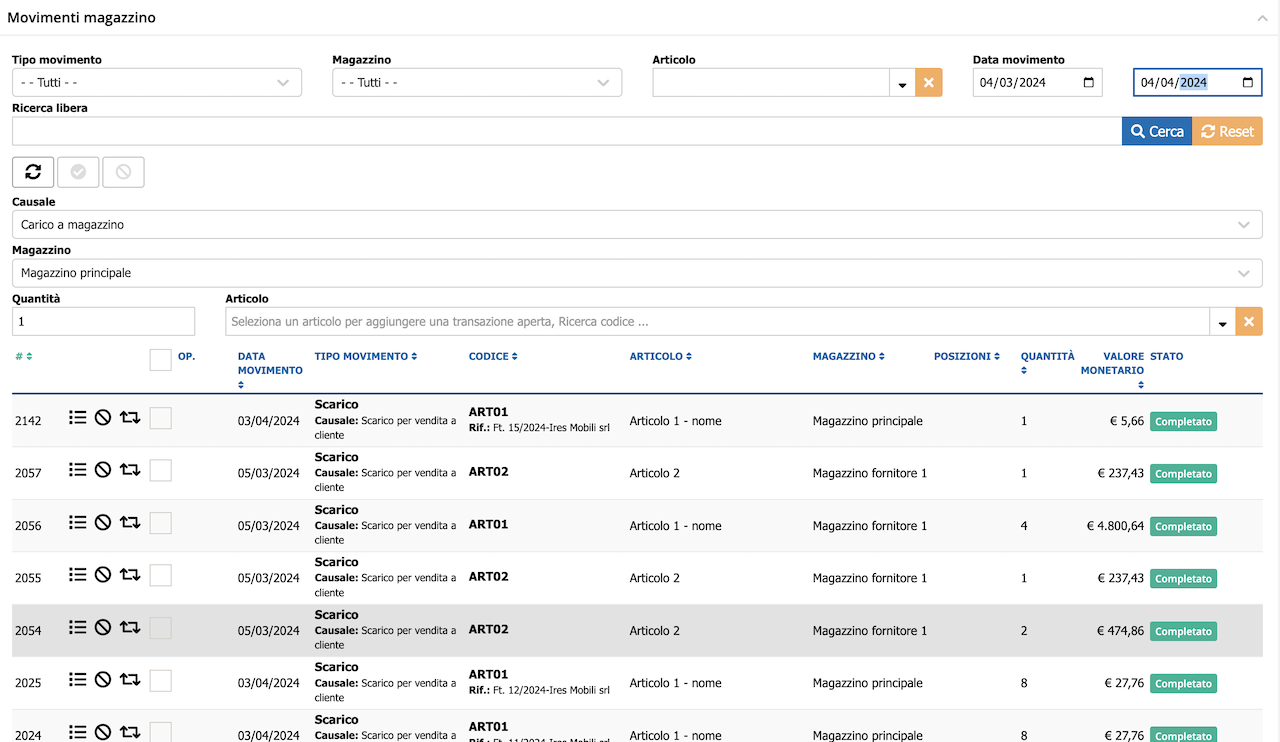
Task: Sort table by Codice column header
Action: pyautogui.click(x=493, y=356)
